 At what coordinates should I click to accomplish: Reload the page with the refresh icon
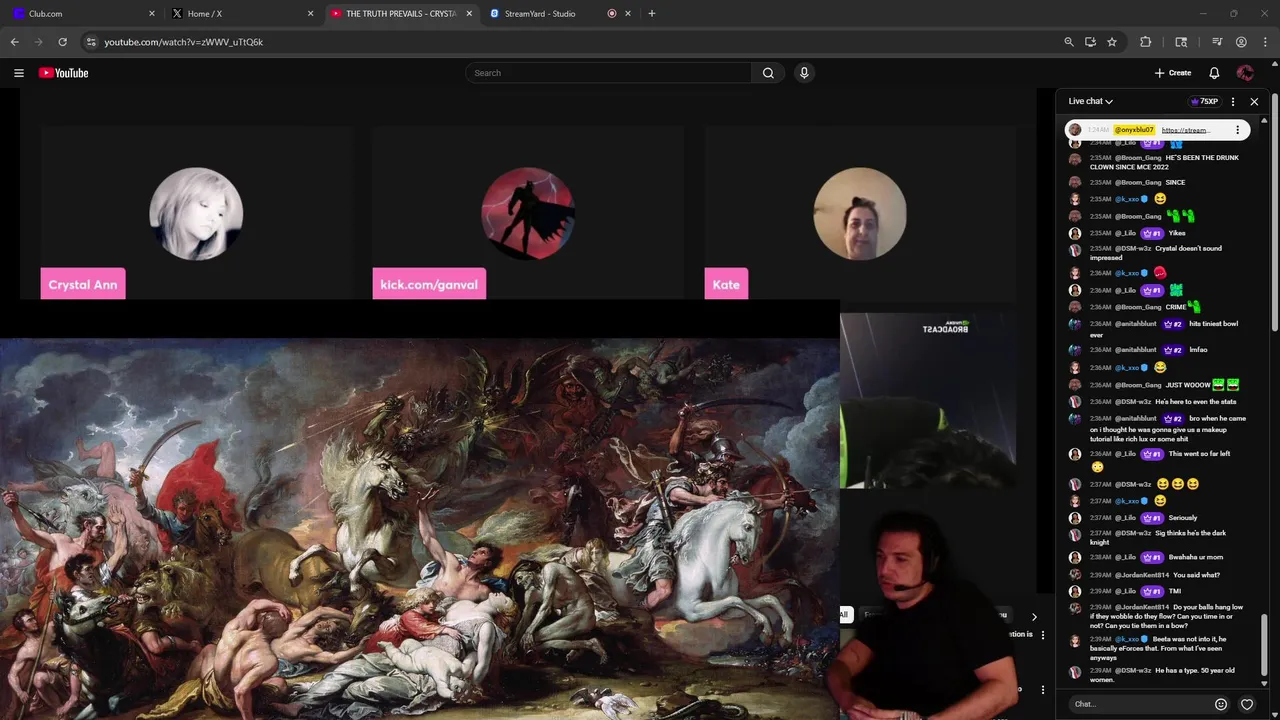pyautogui.click(x=62, y=42)
